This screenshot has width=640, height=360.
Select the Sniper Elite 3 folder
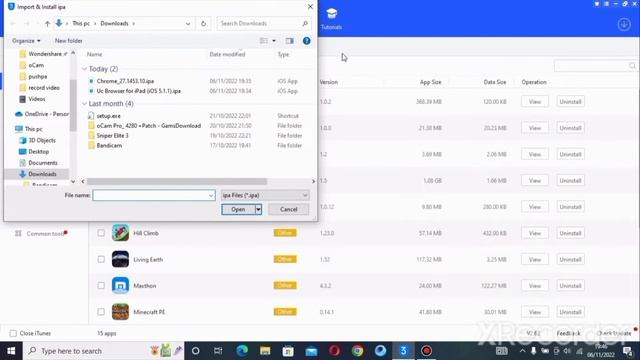[112, 136]
